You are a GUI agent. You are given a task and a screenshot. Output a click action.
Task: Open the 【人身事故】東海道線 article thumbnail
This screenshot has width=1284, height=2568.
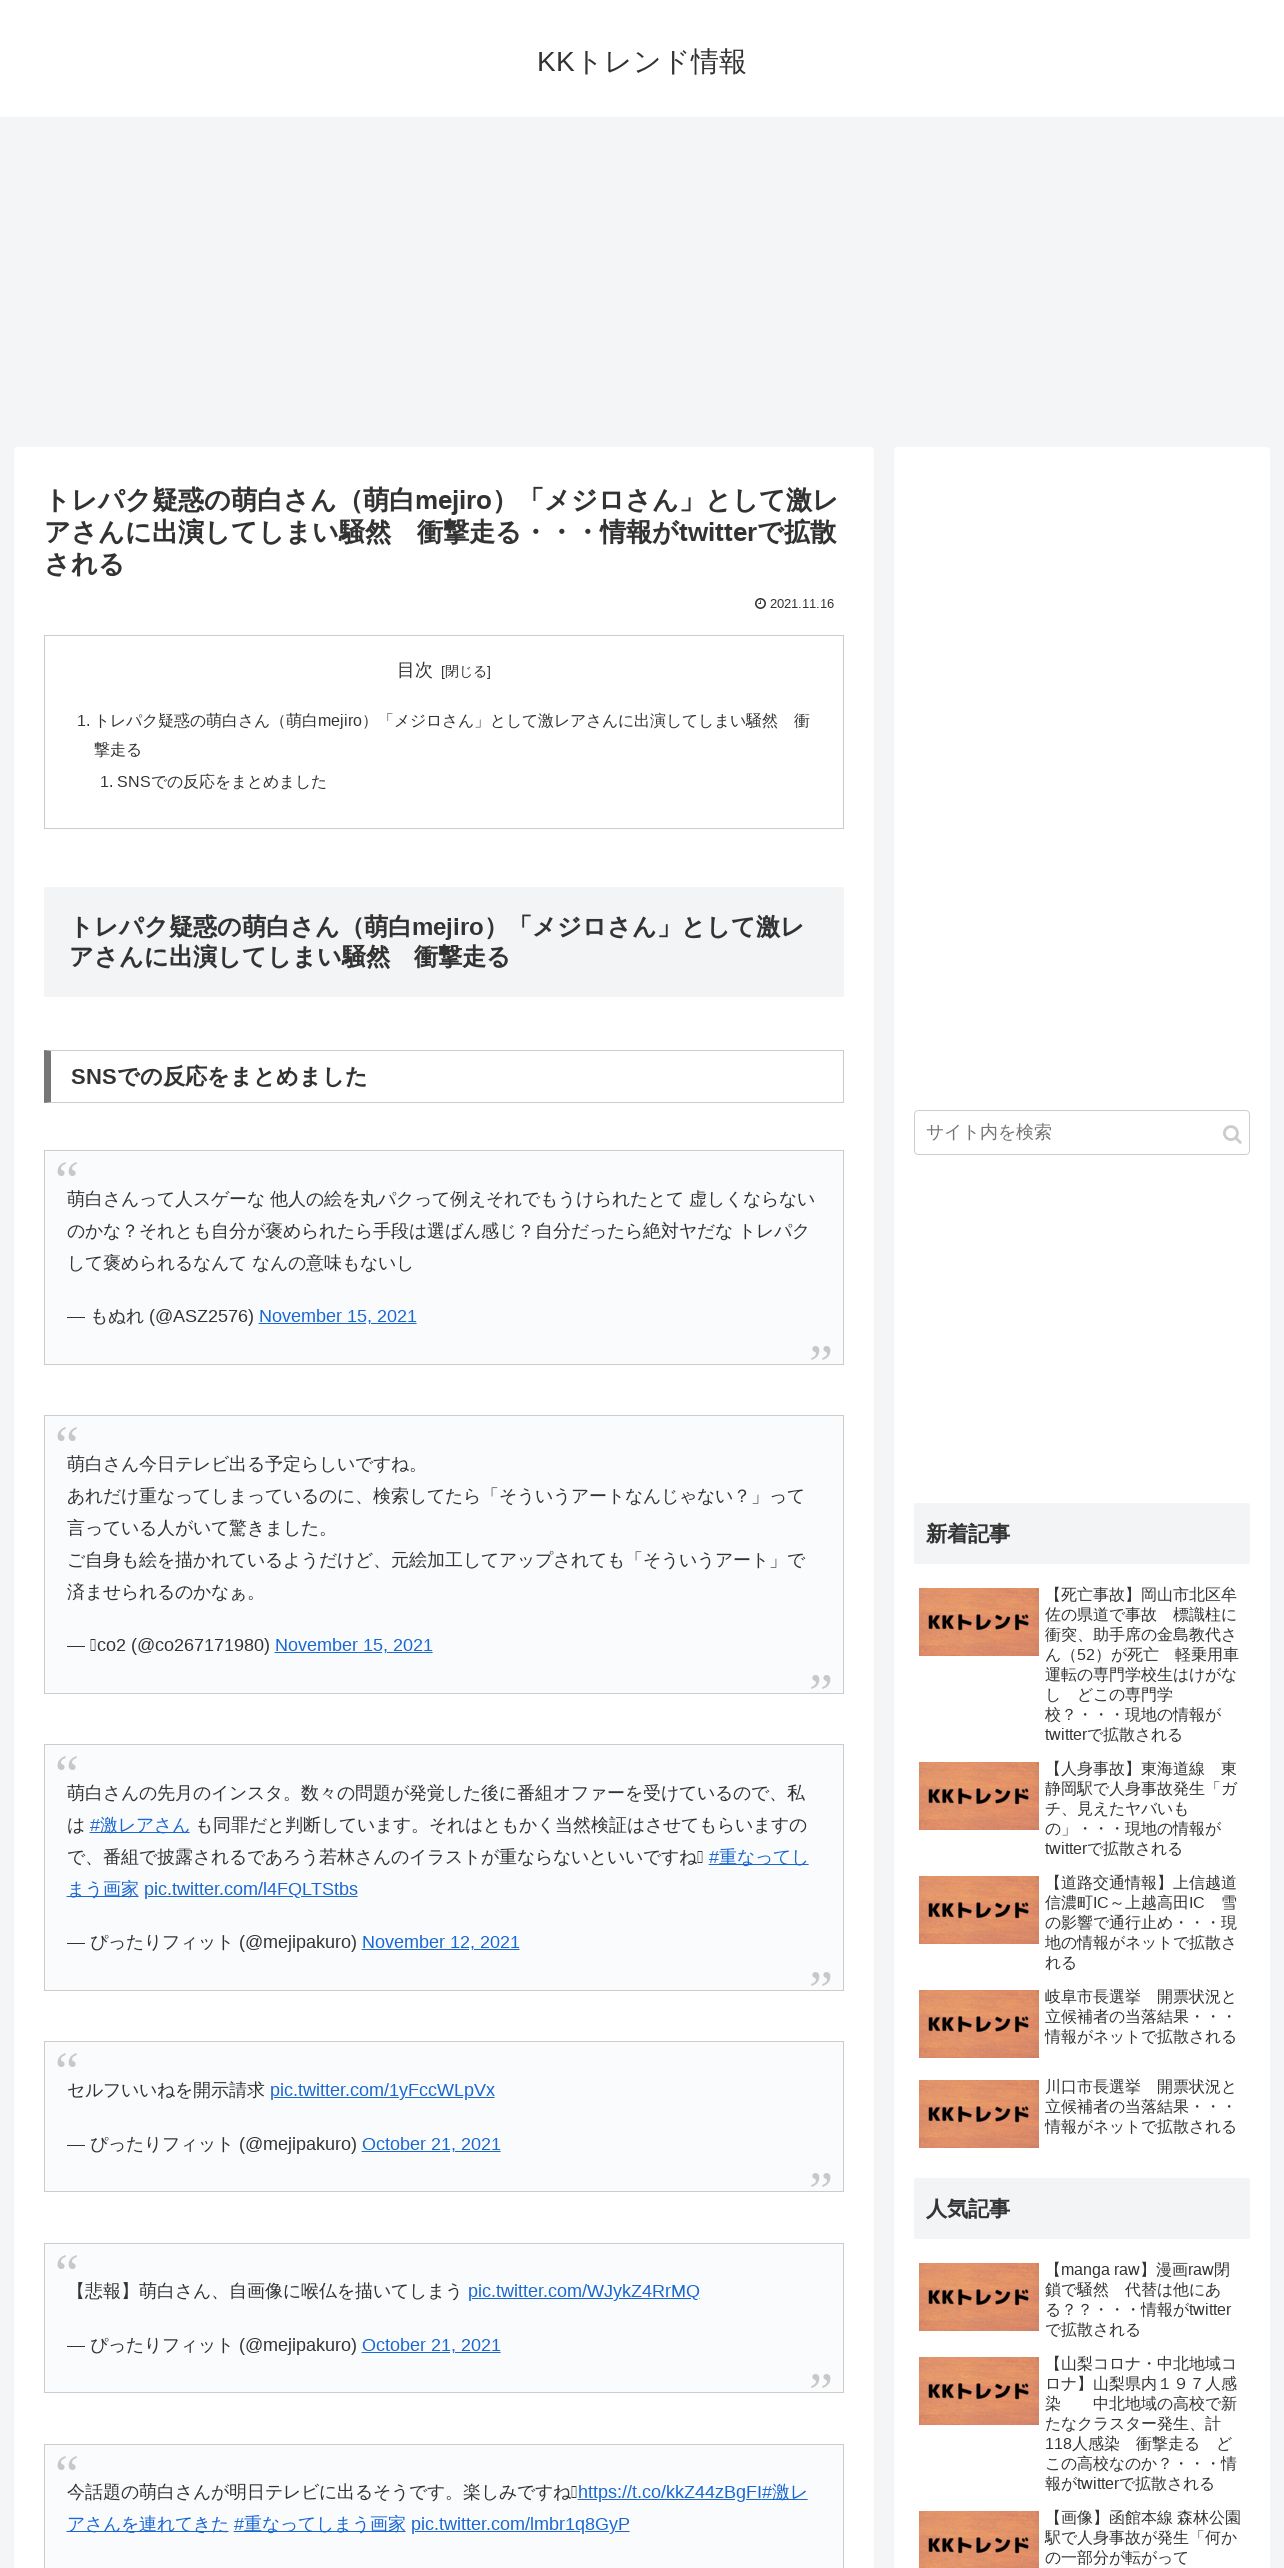click(979, 1796)
